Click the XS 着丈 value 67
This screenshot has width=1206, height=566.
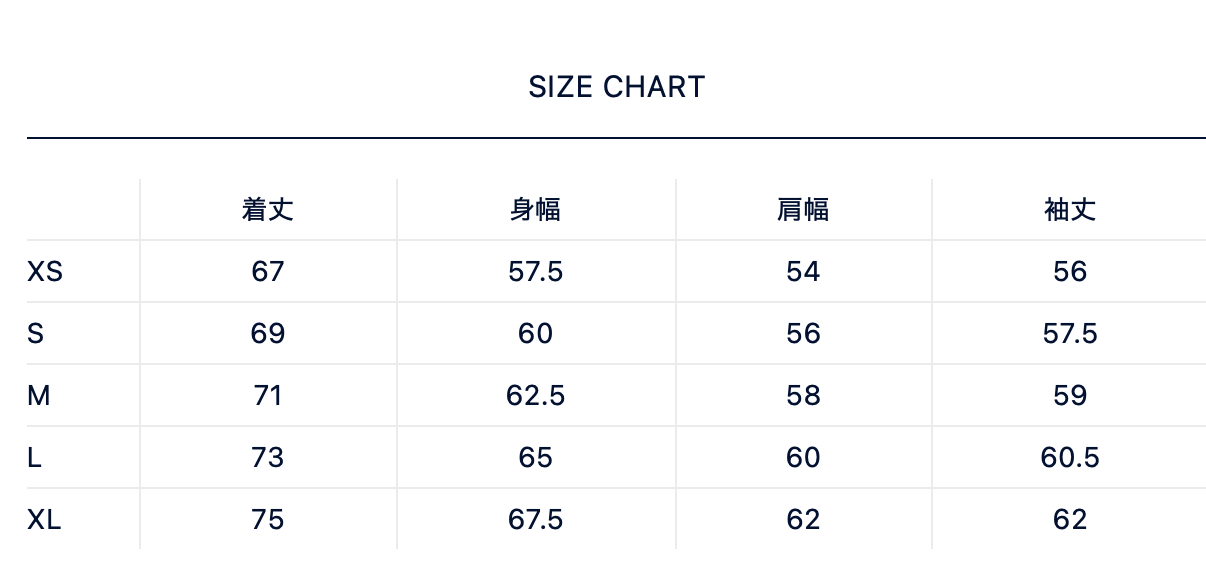pyautogui.click(x=268, y=271)
